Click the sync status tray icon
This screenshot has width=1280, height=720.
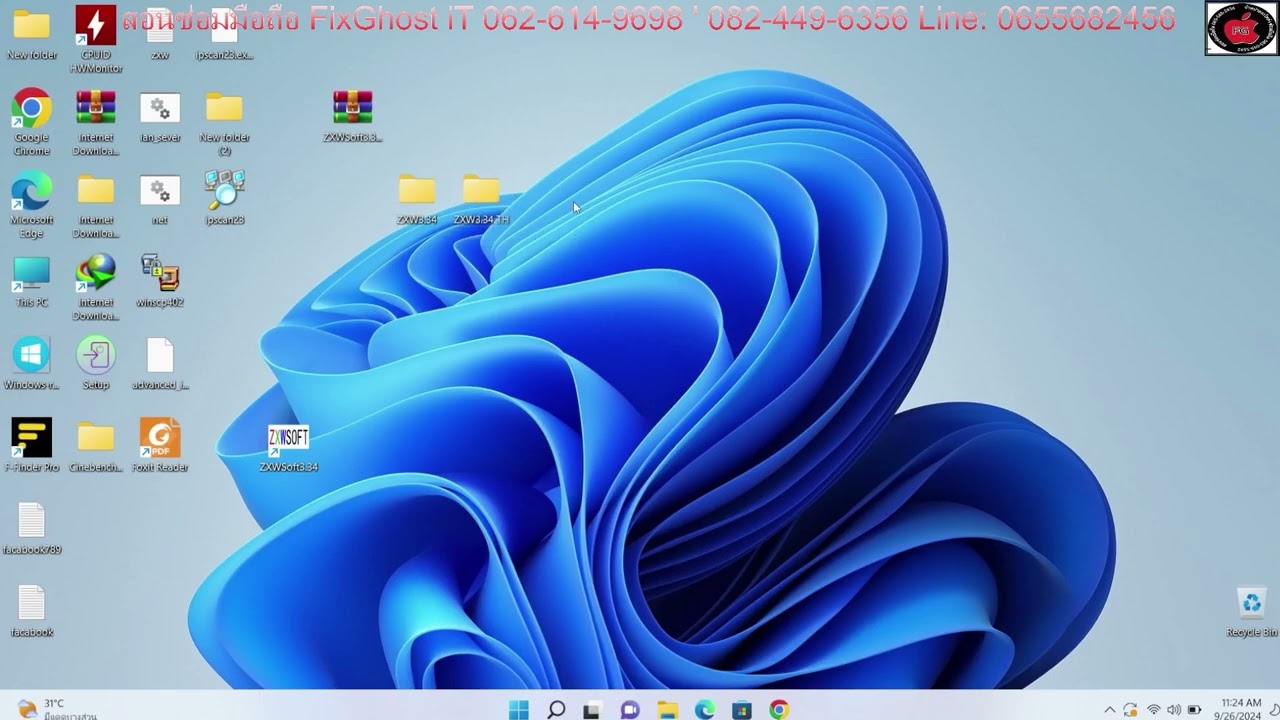pyautogui.click(x=1131, y=710)
